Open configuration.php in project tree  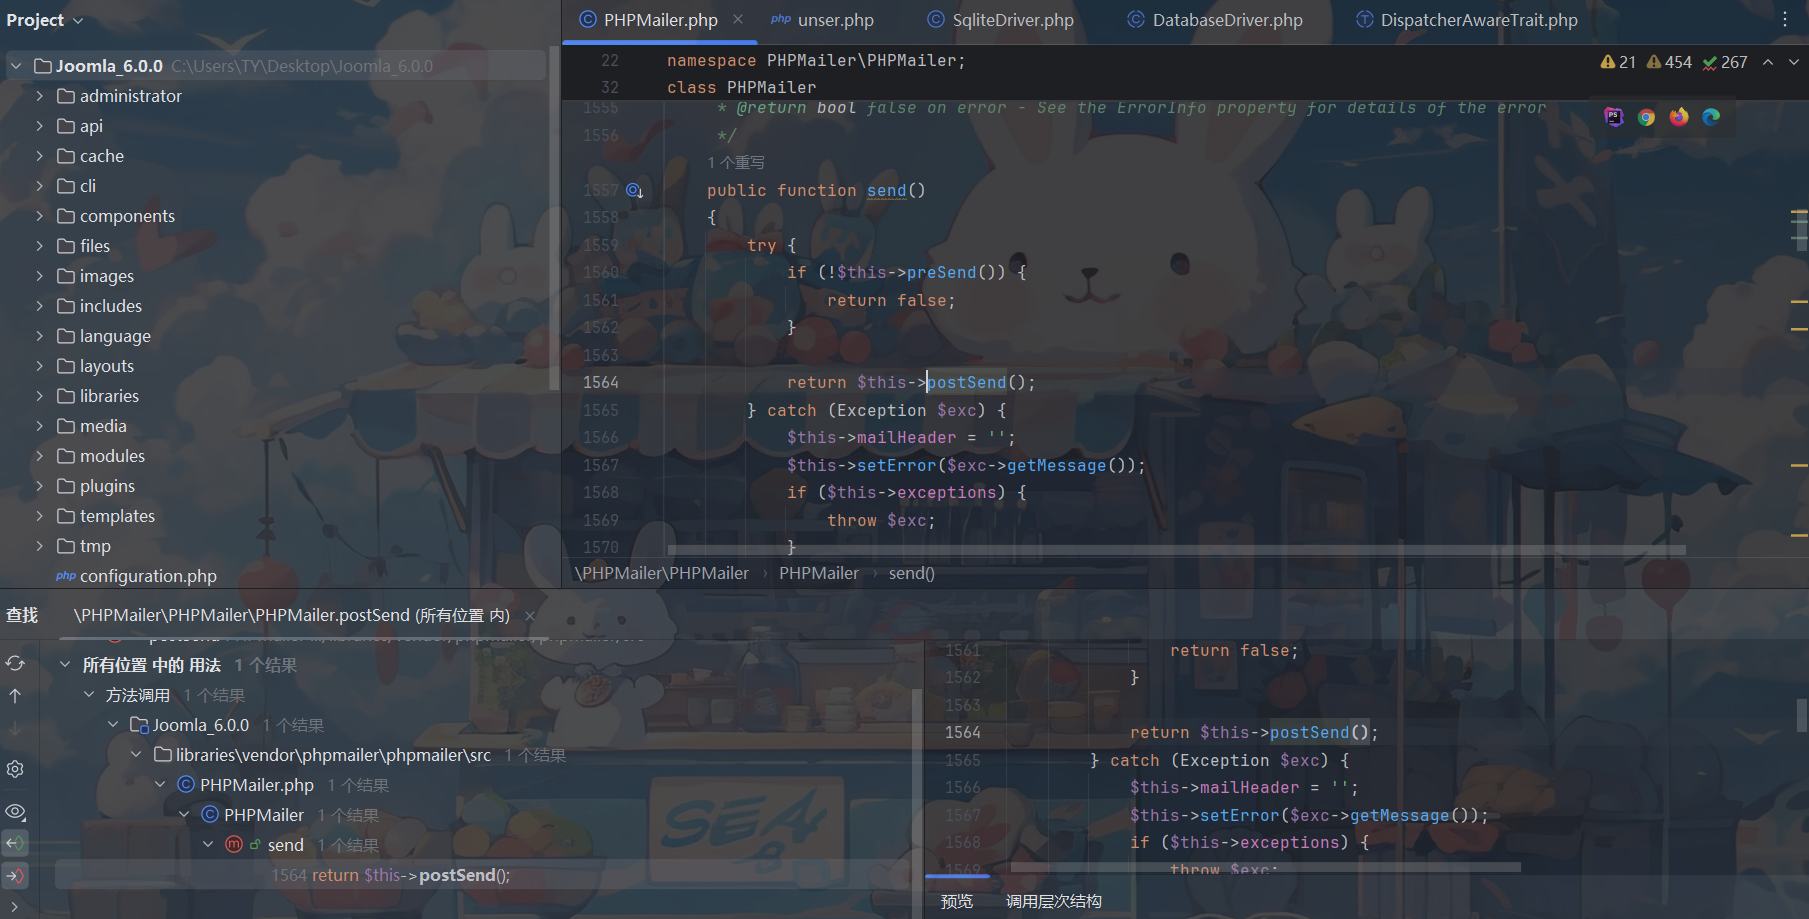tap(148, 576)
